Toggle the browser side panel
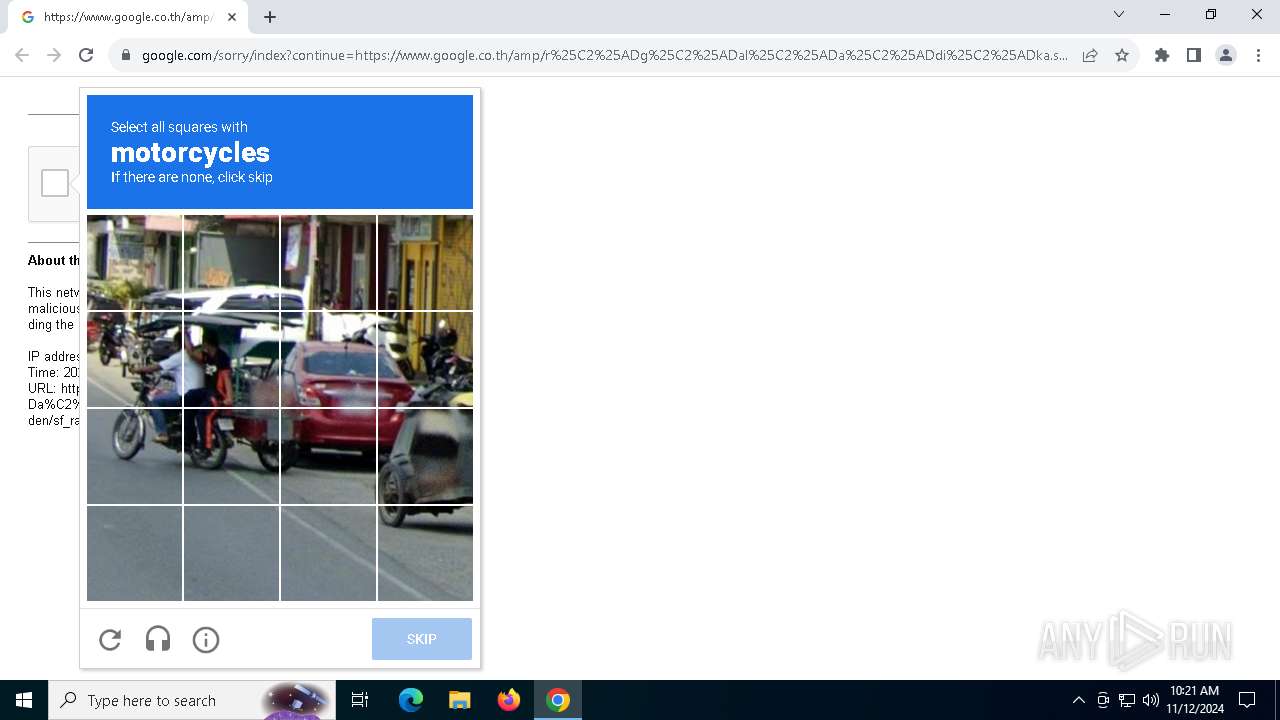The width and height of the screenshot is (1280, 720). 1194,55
